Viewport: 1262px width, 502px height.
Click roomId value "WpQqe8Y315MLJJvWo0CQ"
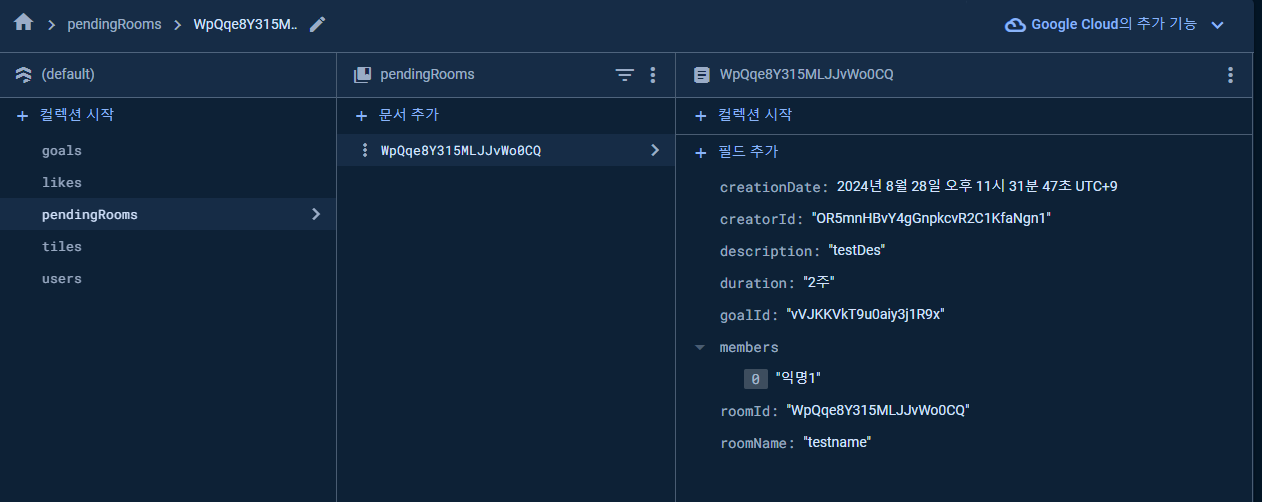point(877,411)
